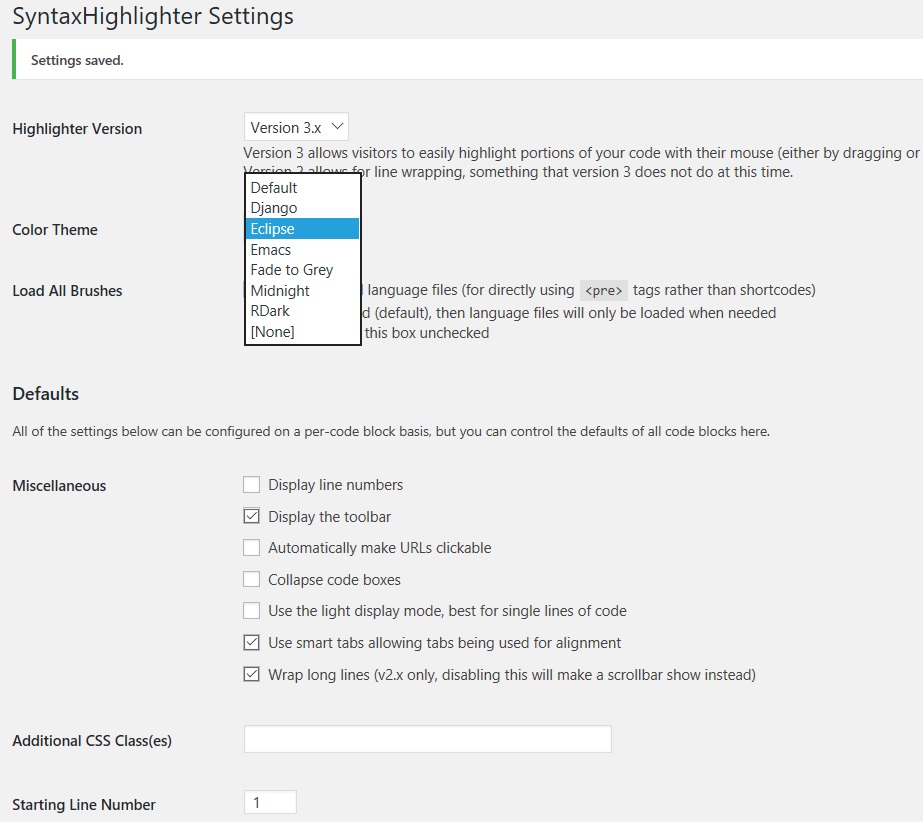The height and width of the screenshot is (822, 923).
Task: Tick the Collapse code boxes checkbox
Action: pyautogui.click(x=251, y=579)
